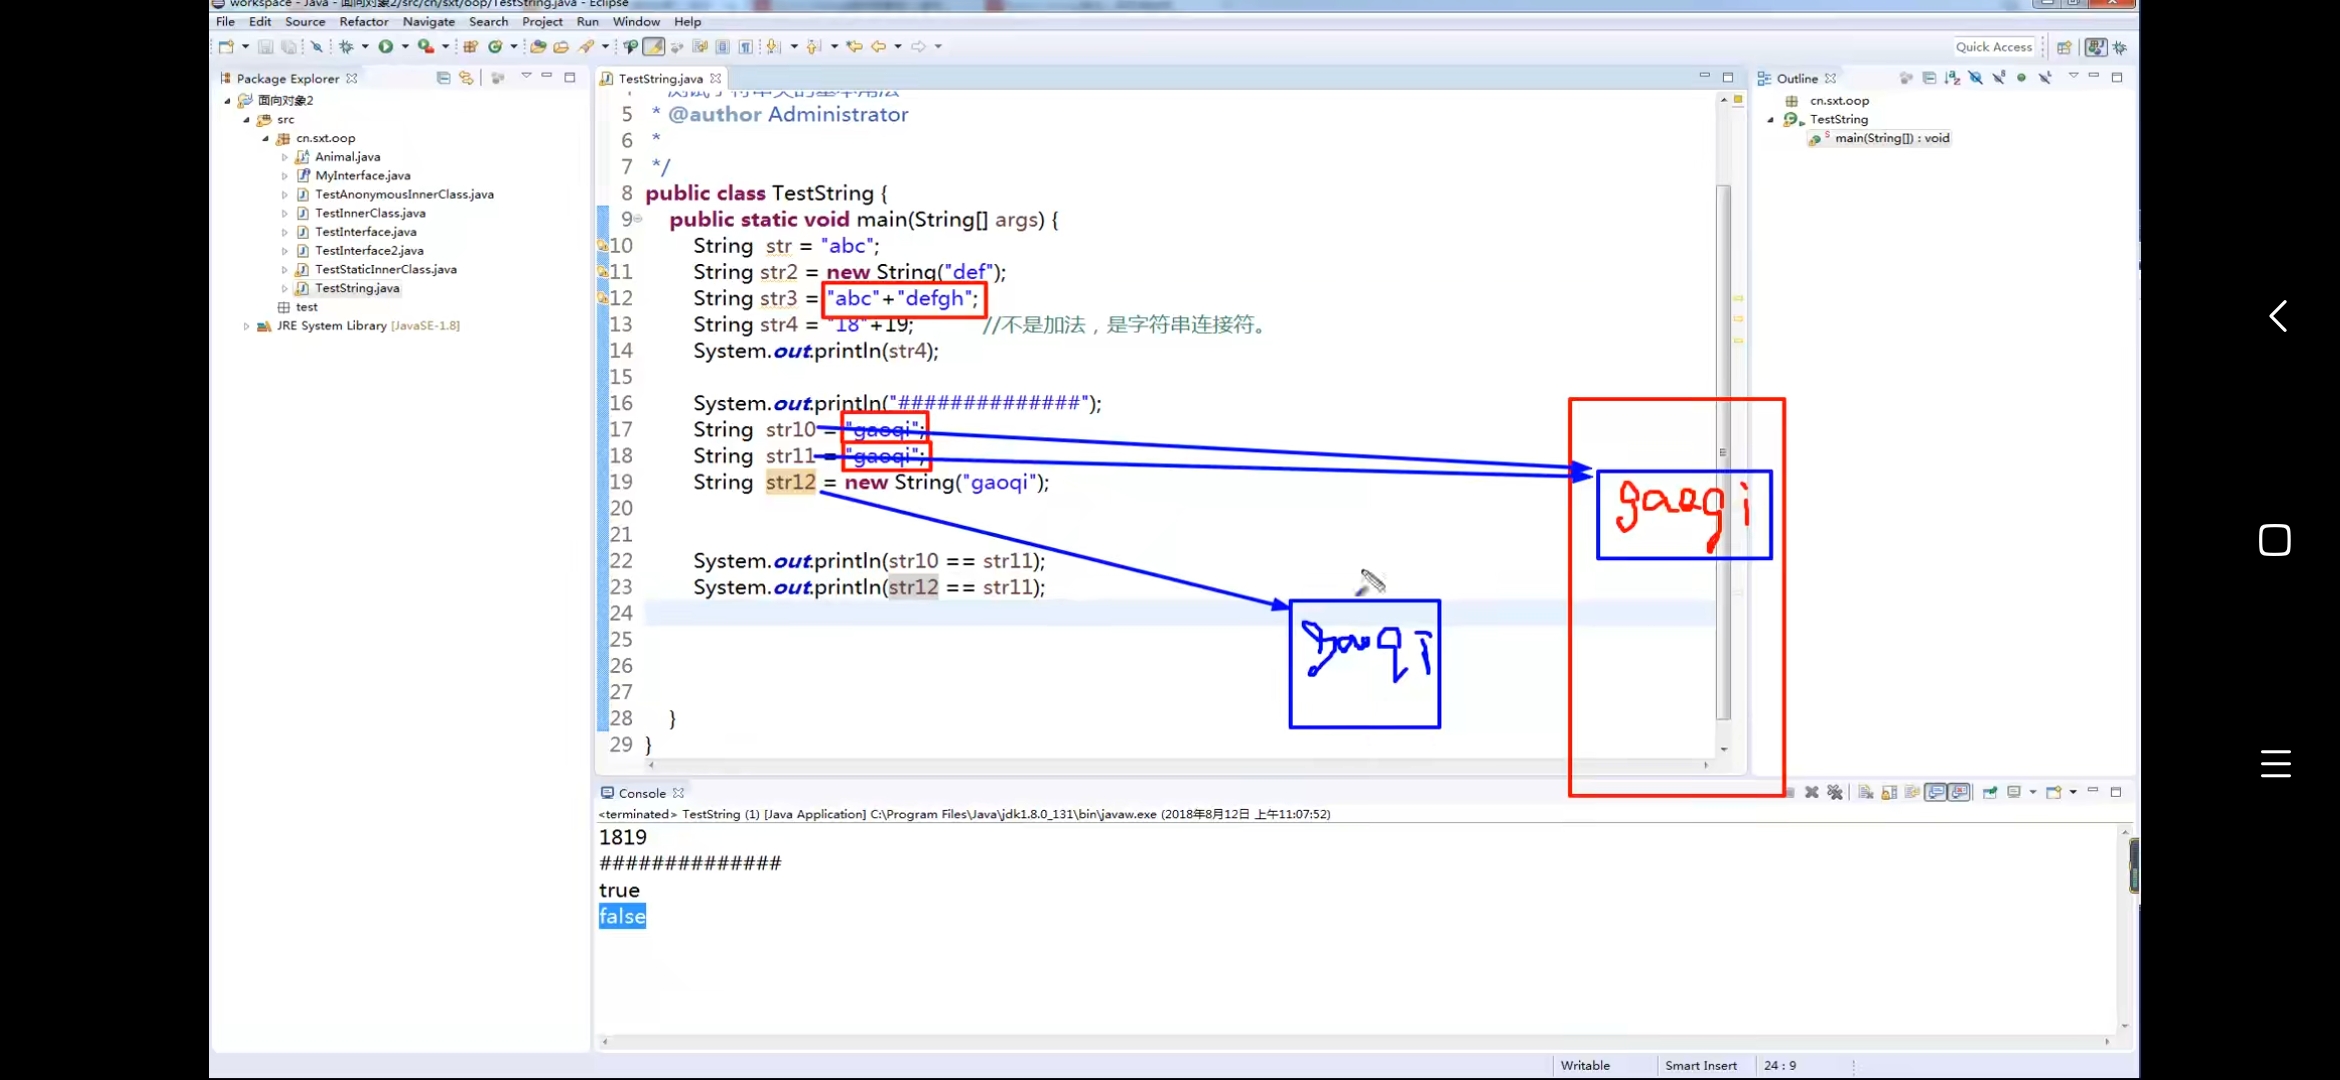This screenshot has height=1080, width=2340.
Task: Toggle Scroll Lock in Console toolbar
Action: [x=1889, y=792]
